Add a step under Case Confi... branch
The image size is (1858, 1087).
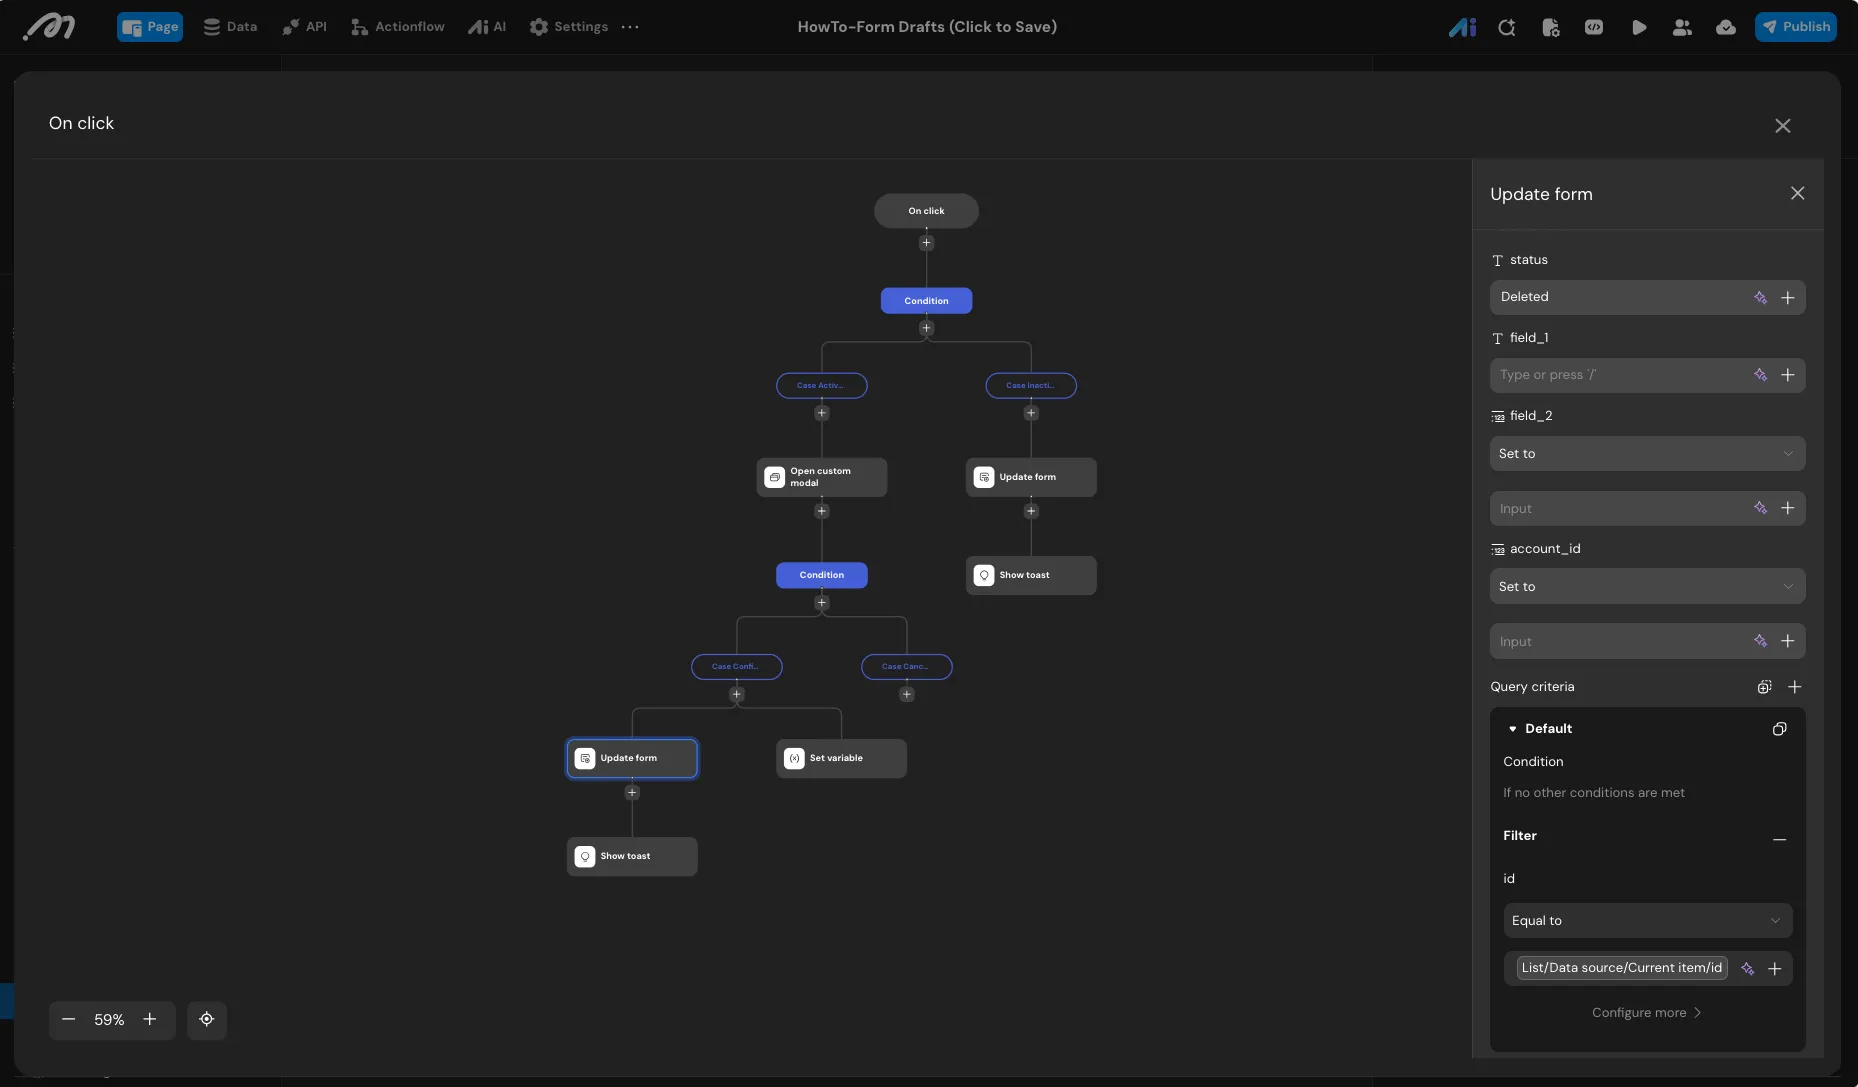click(737, 694)
